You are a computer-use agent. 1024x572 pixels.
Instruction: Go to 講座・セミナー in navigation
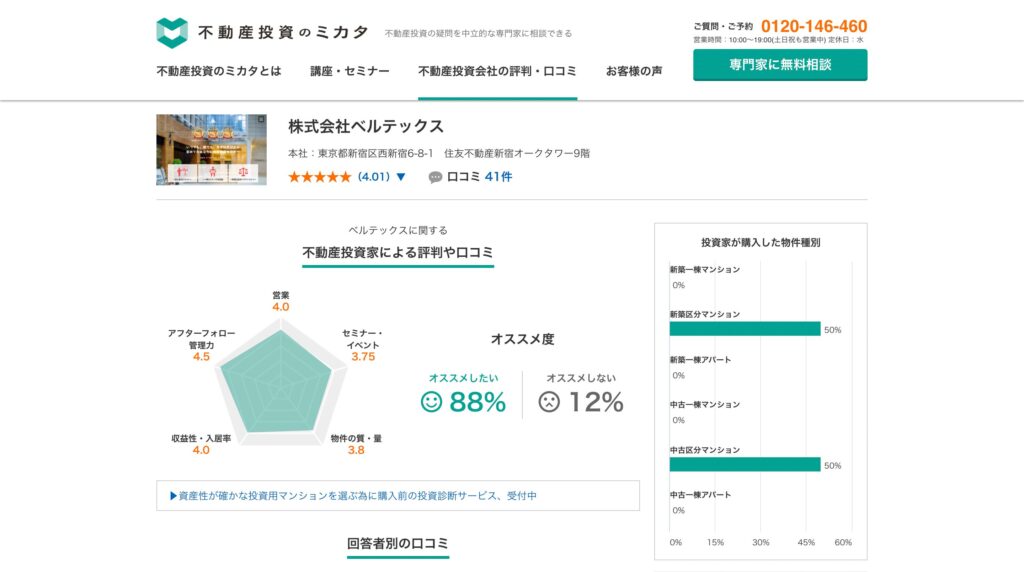tap(349, 71)
